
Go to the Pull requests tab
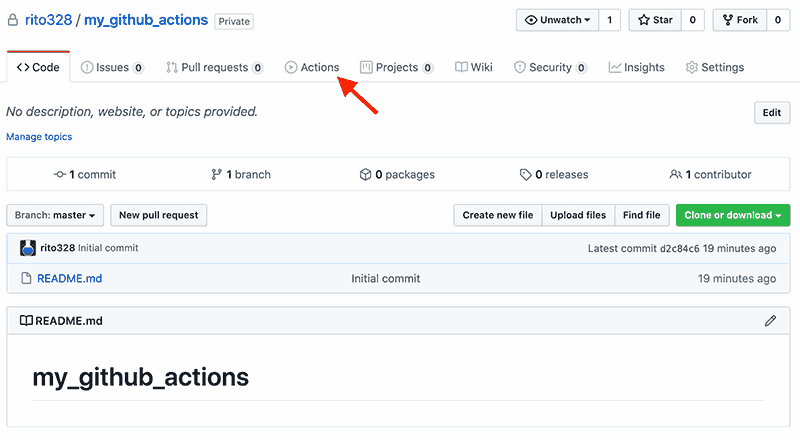[214, 68]
